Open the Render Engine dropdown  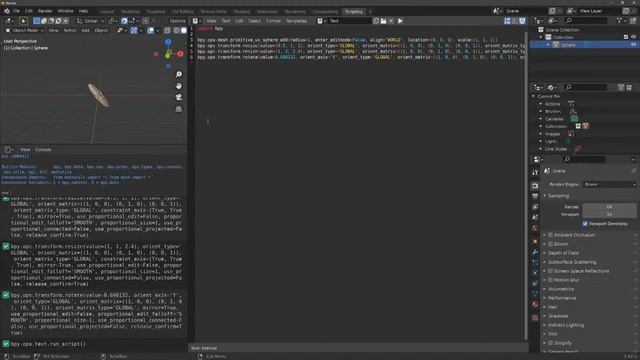tap(610, 184)
